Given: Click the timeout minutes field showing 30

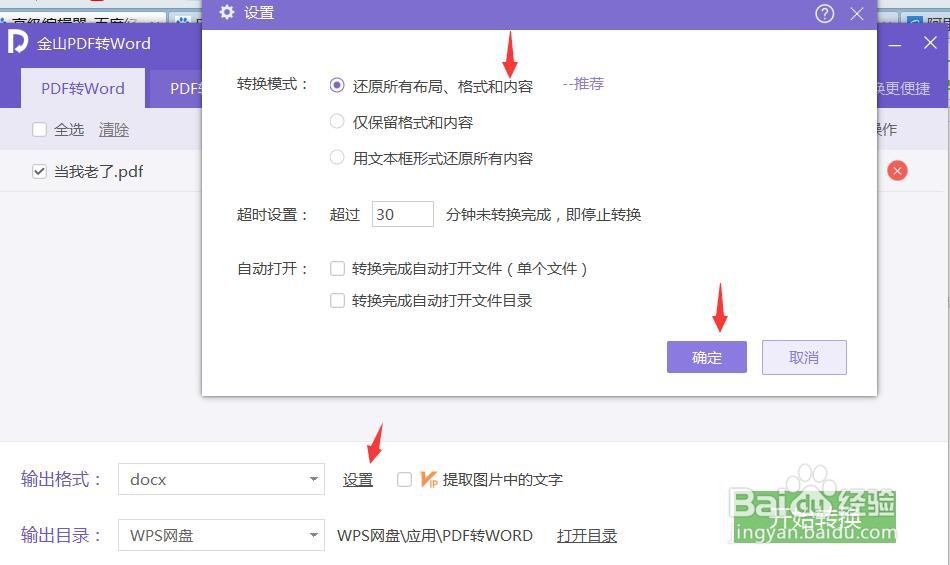Looking at the screenshot, I should 403,214.
